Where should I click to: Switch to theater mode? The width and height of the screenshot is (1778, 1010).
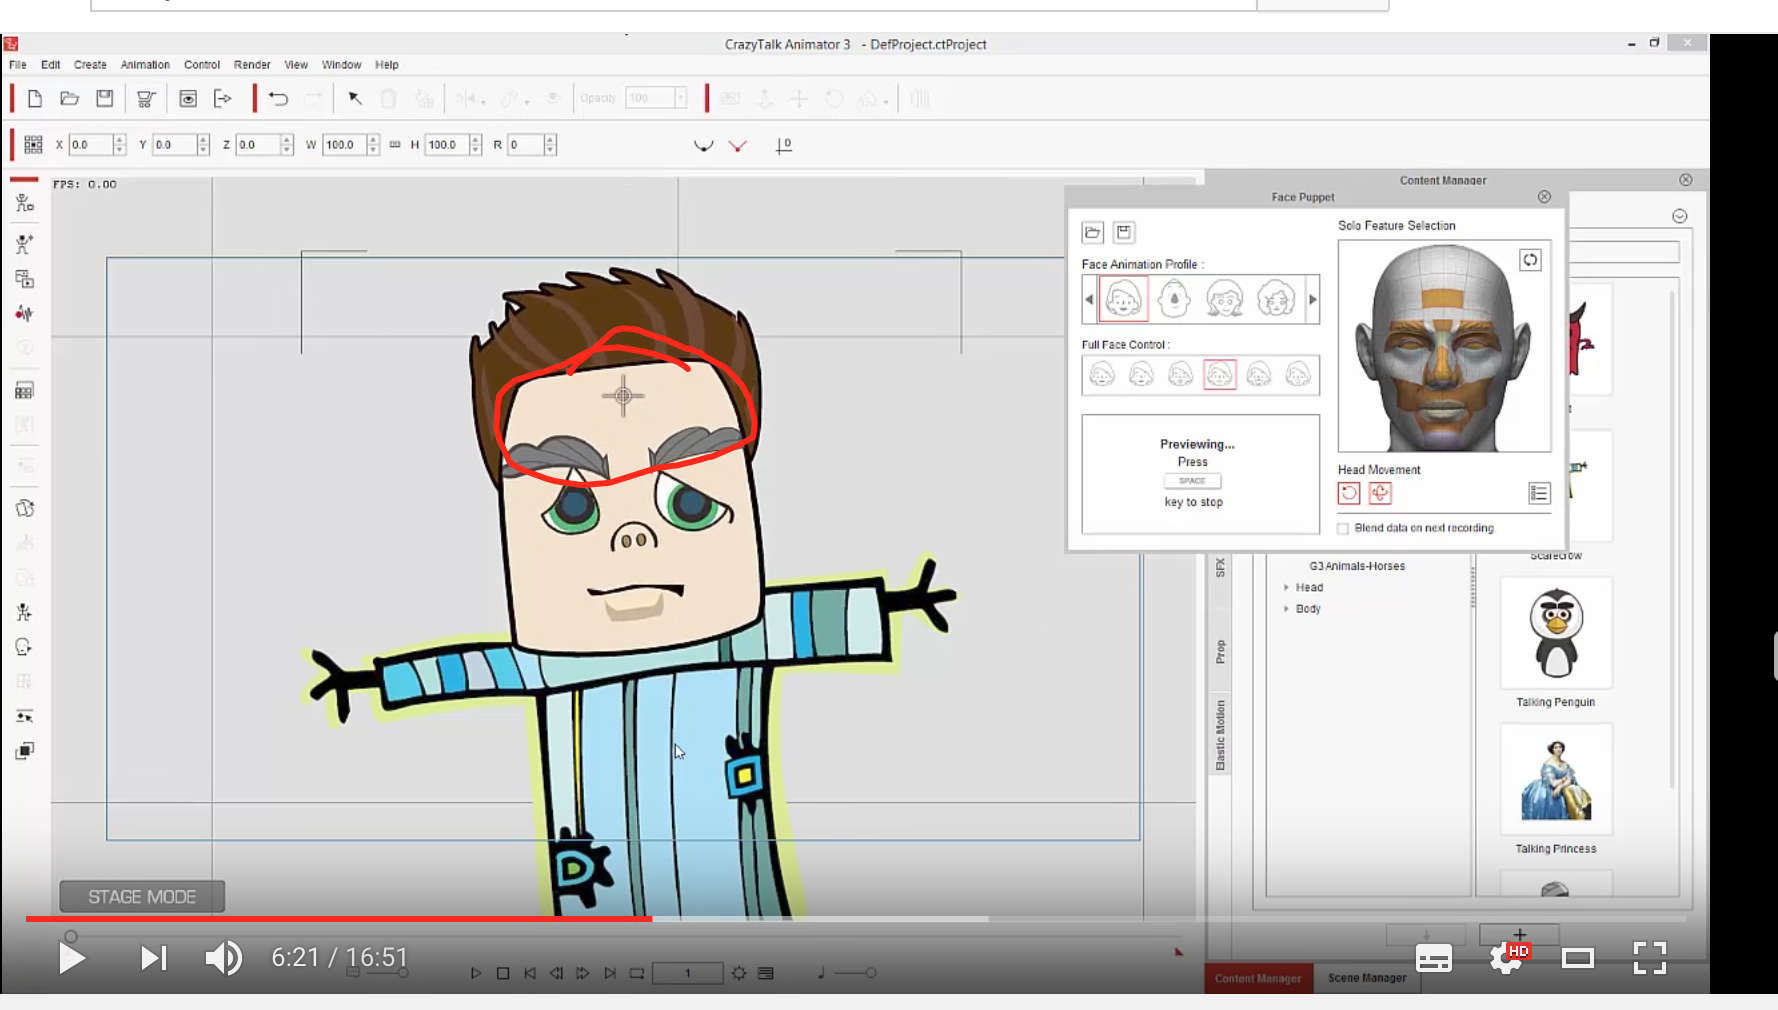(x=1578, y=958)
